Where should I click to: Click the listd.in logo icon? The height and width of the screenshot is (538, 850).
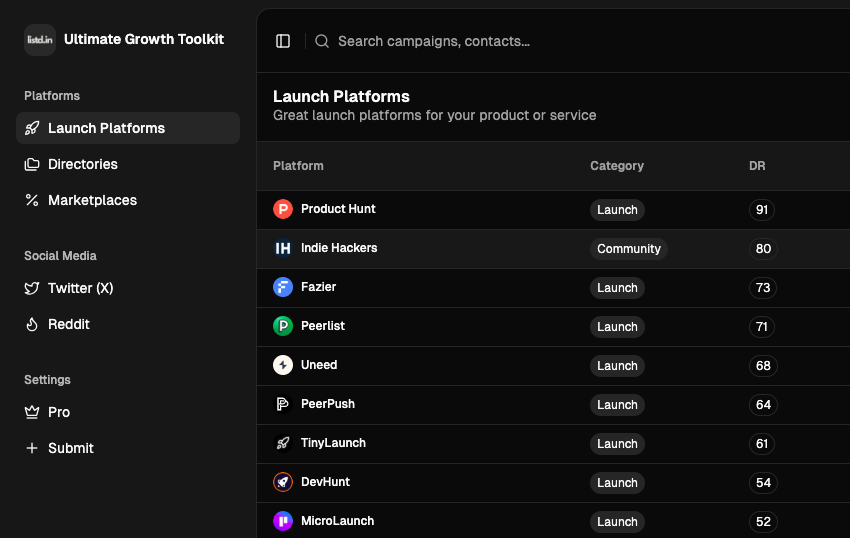40,40
